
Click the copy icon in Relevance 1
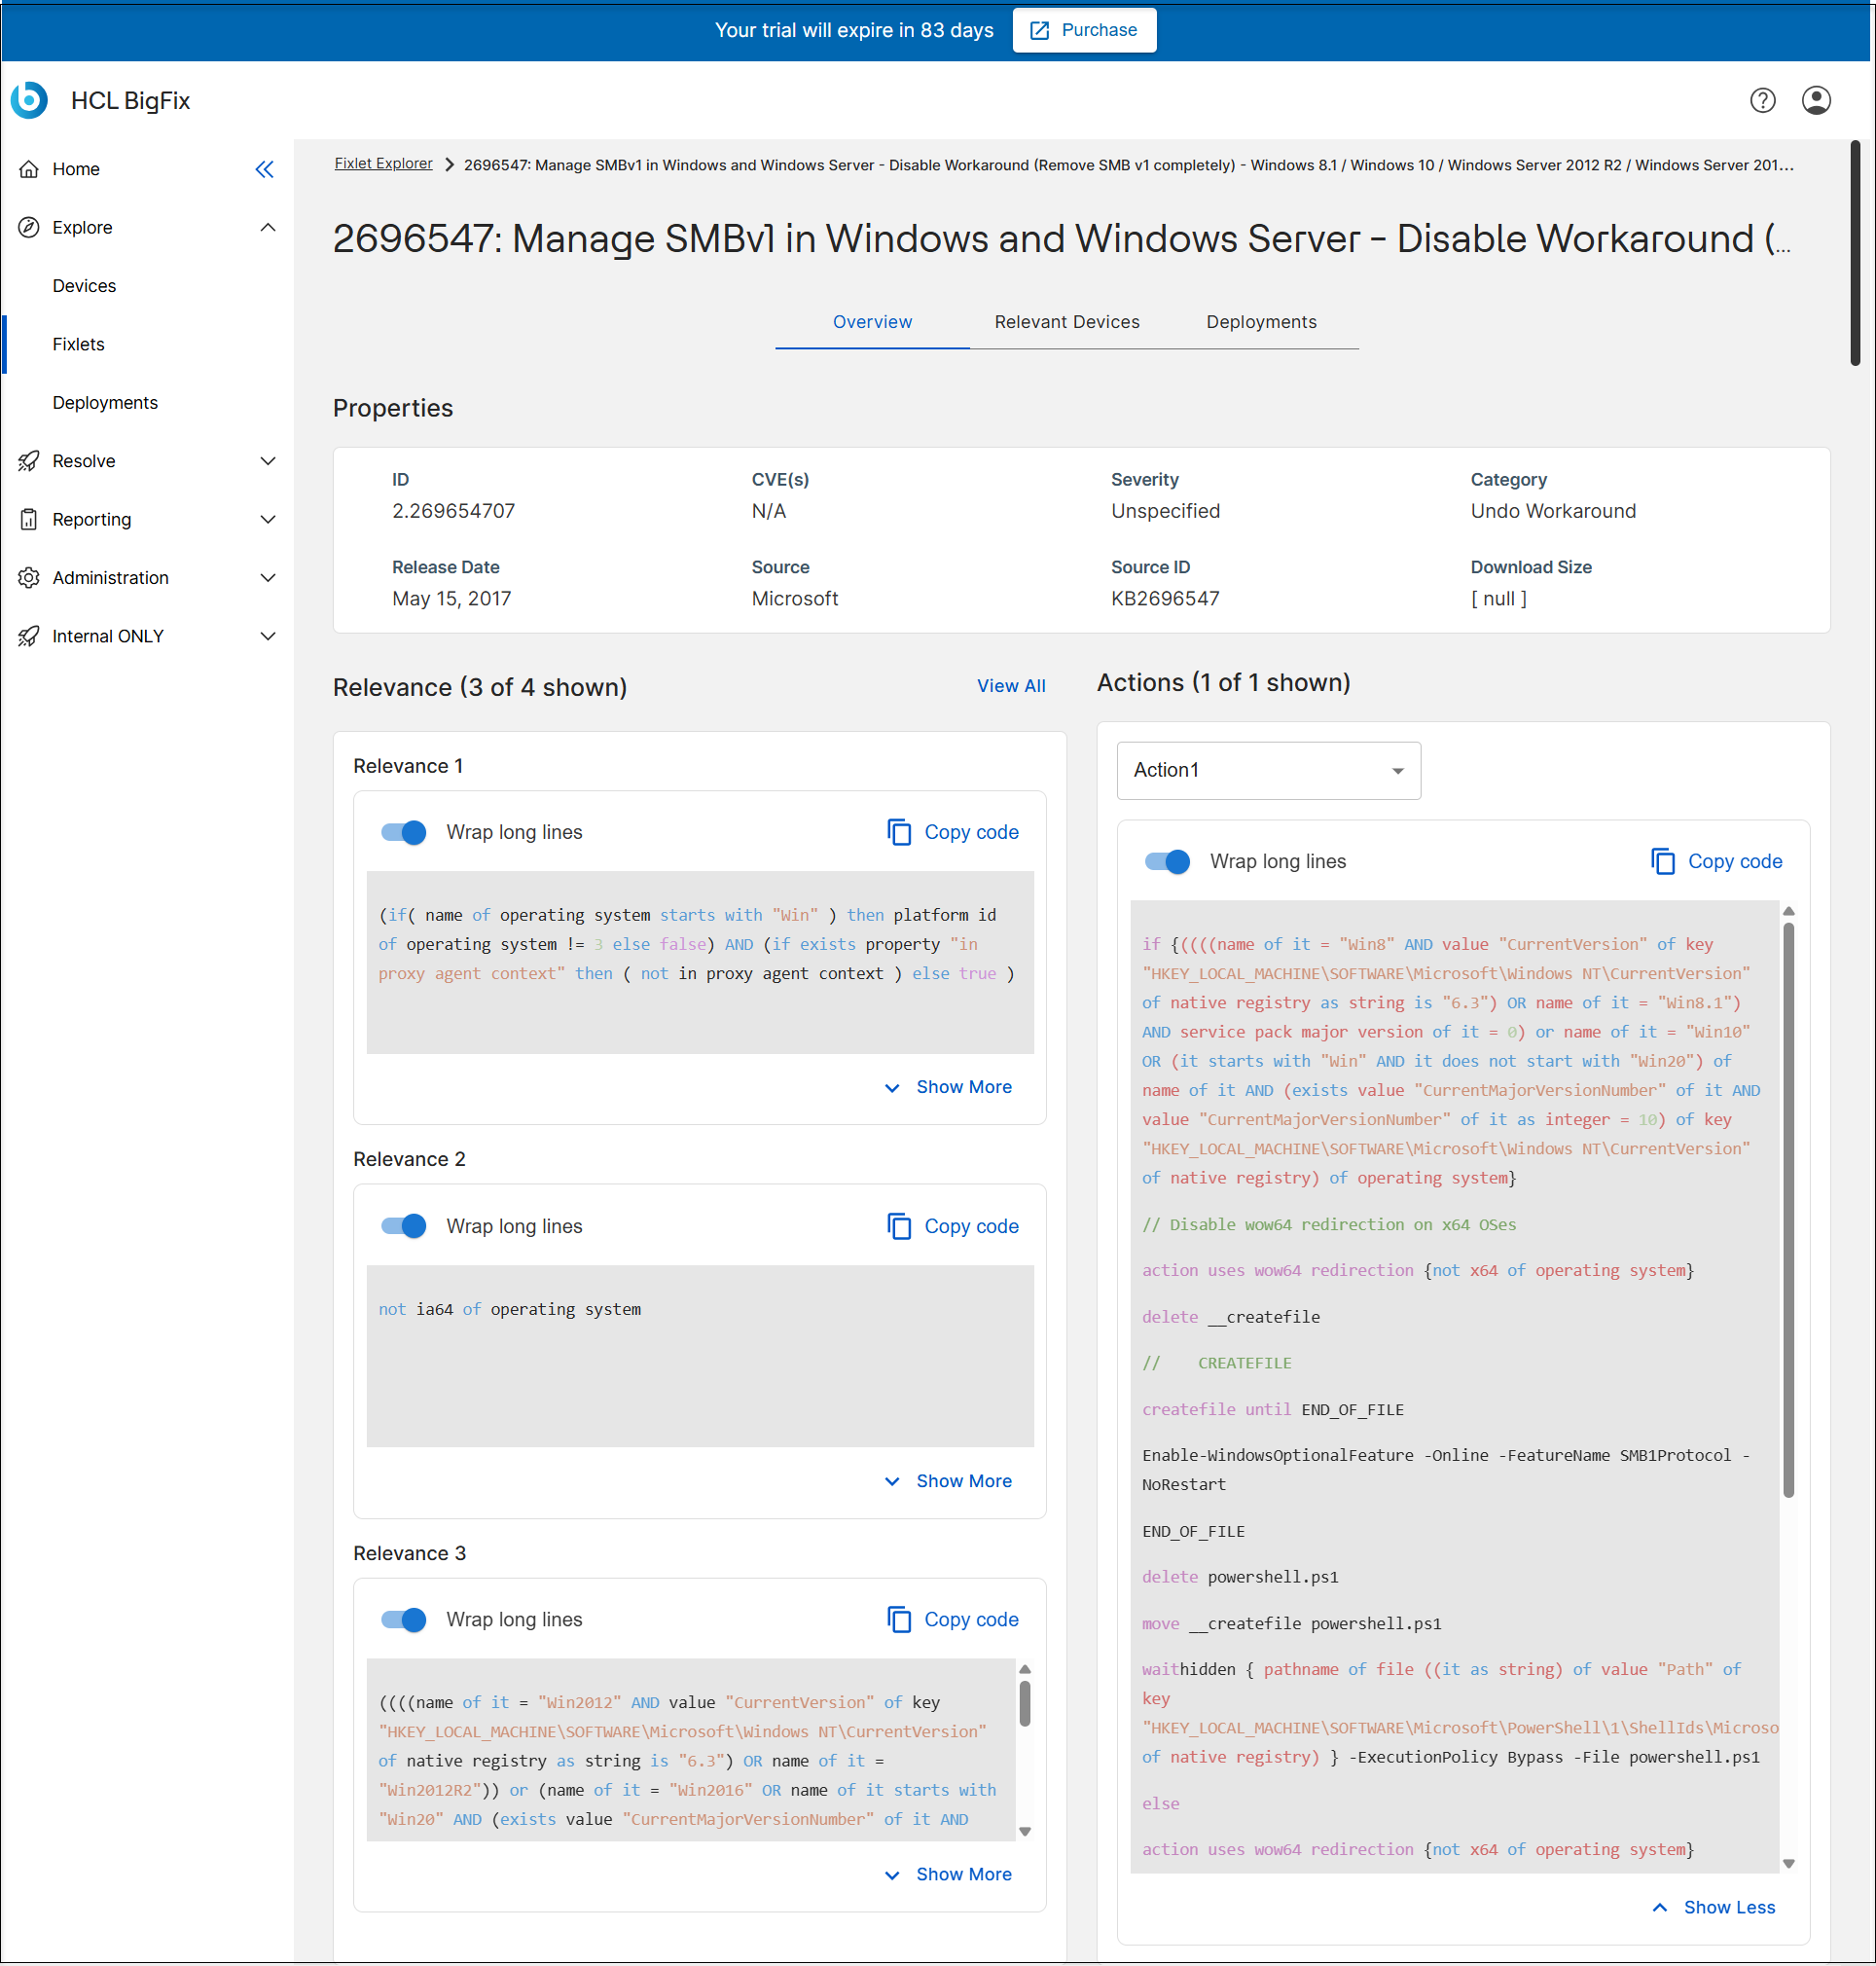pos(898,832)
